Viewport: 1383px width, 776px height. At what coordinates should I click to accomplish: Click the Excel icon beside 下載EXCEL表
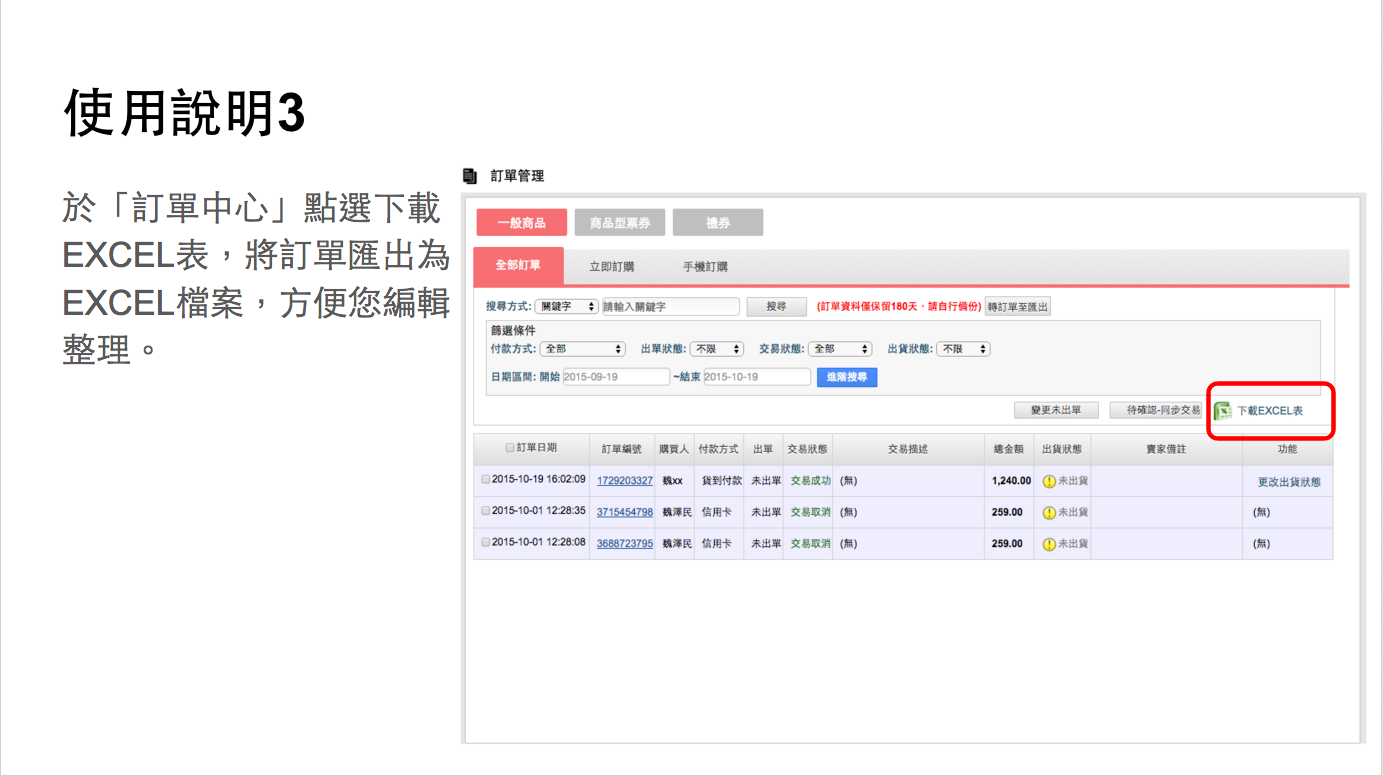pyautogui.click(x=1222, y=411)
